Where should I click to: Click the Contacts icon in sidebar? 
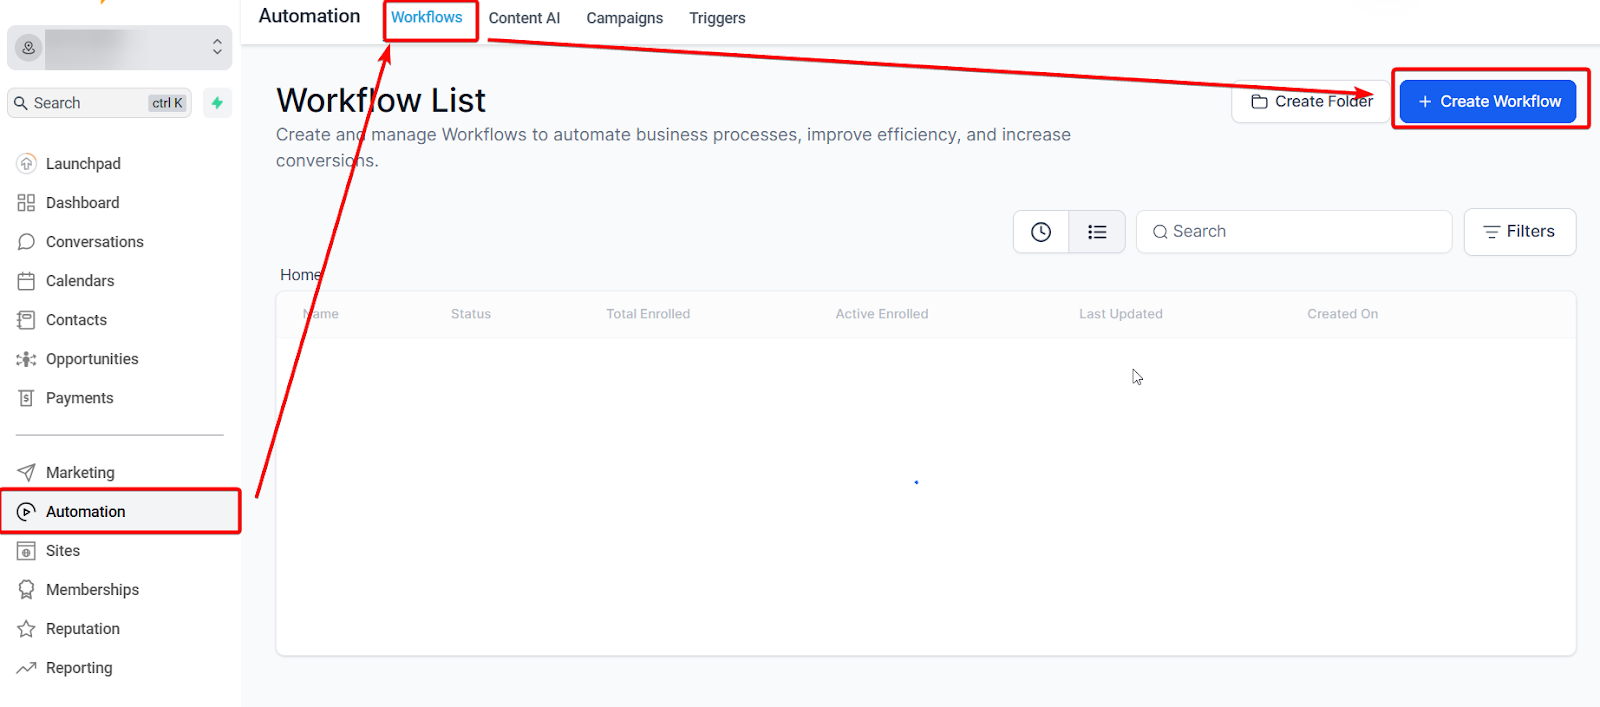[x=26, y=320]
